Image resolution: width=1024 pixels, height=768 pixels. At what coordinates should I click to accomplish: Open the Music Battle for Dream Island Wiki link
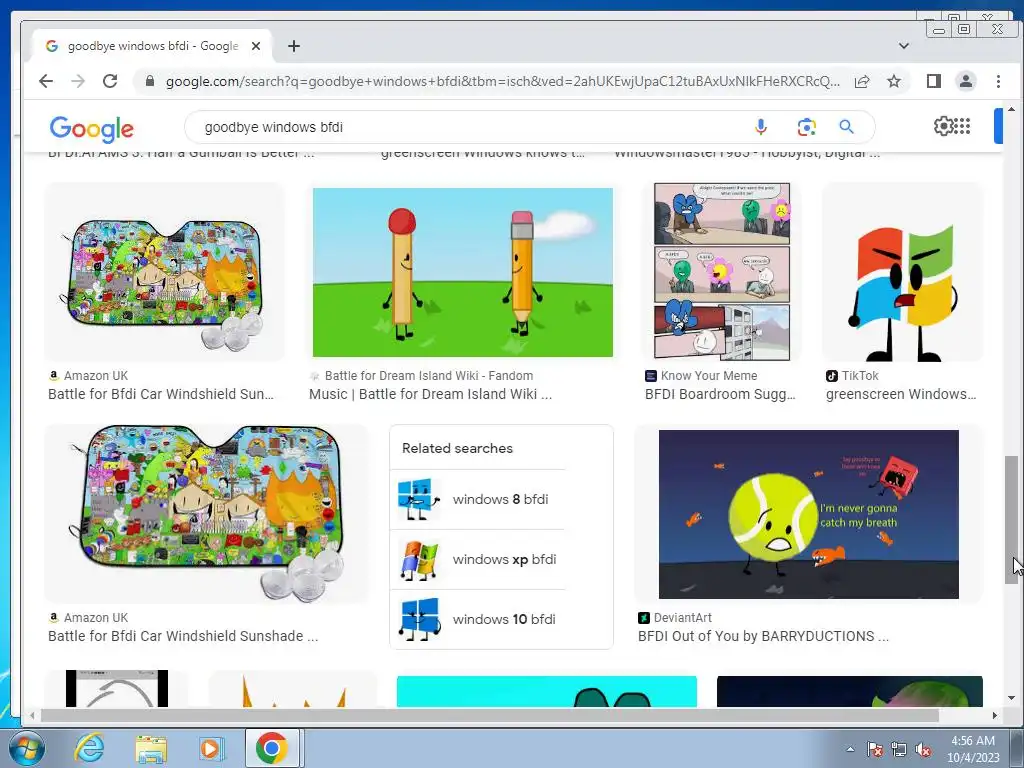tap(430, 394)
